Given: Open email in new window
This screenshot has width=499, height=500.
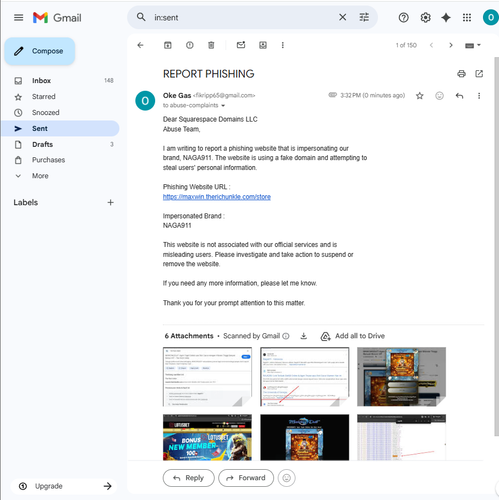Looking at the screenshot, I should point(479,74).
